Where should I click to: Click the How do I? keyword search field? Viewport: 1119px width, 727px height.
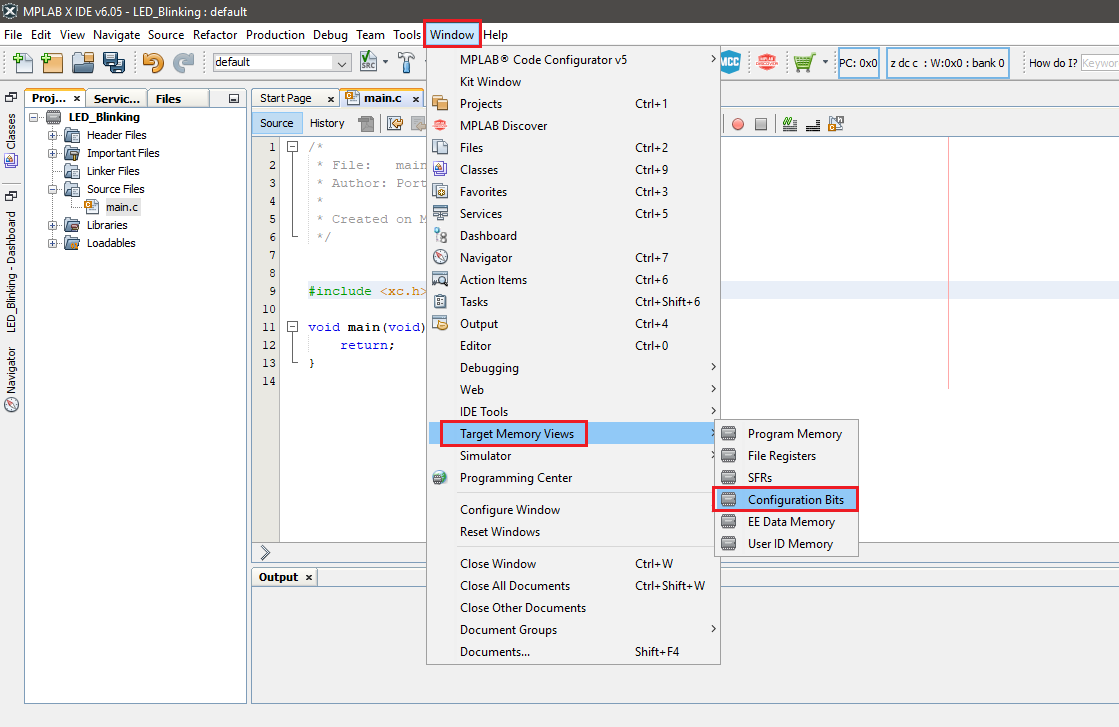1100,63
